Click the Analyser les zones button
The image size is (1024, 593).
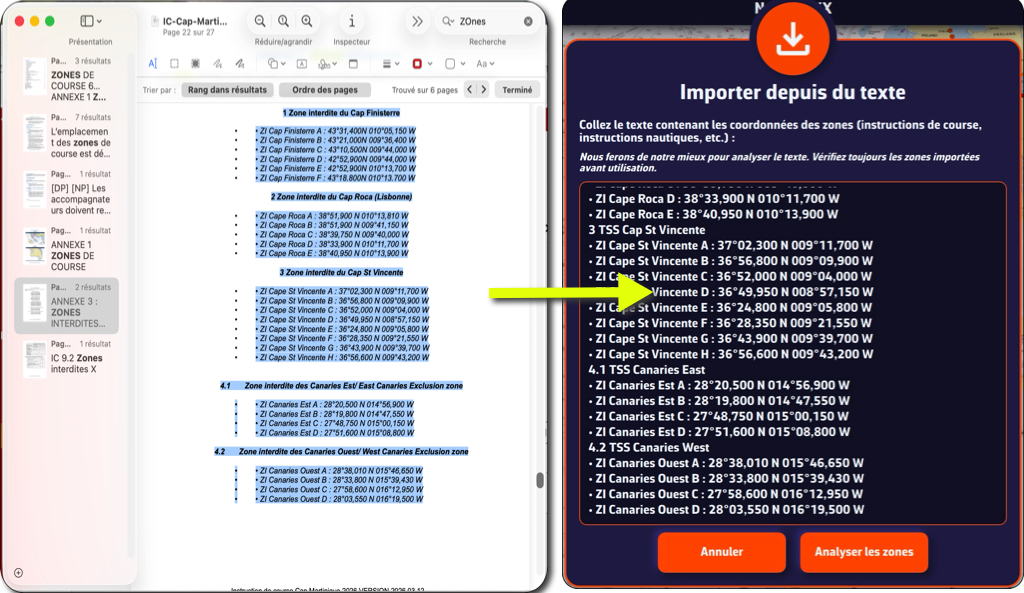(863, 552)
